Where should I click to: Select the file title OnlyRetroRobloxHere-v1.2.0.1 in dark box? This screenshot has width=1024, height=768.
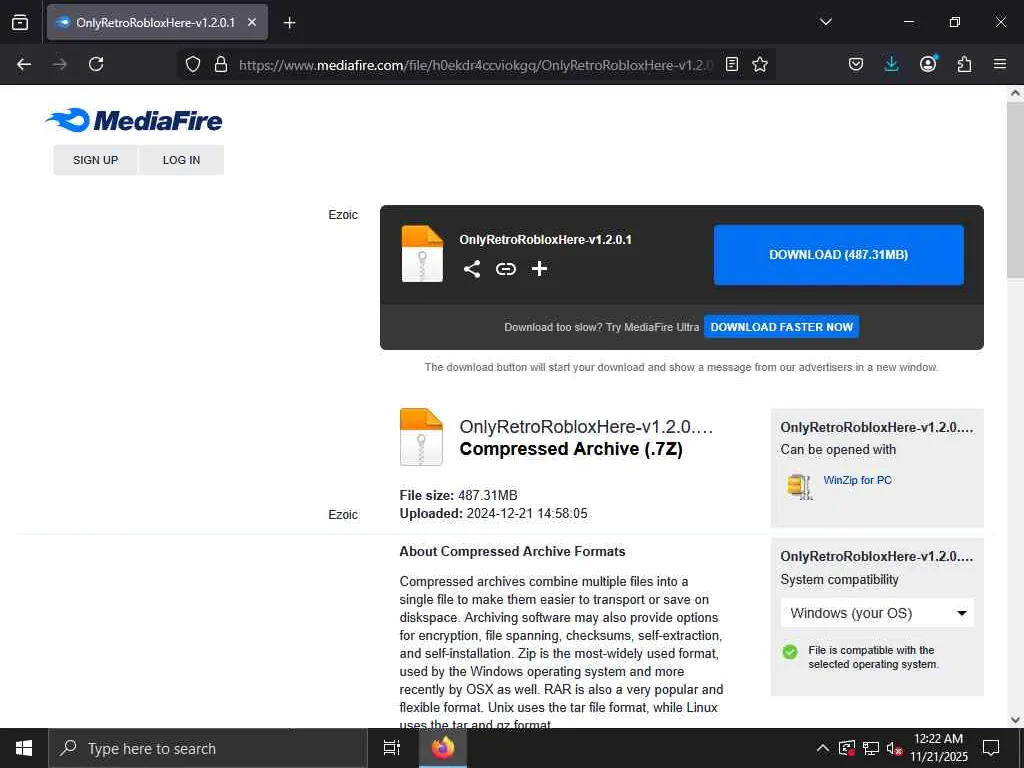pyautogui.click(x=545, y=240)
